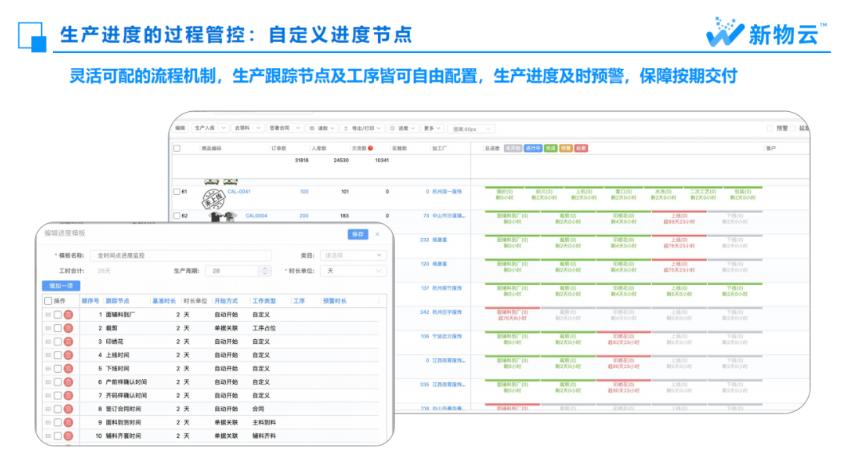Delete row 1 面辅料到厂 with red icon
This screenshot has width=847, height=461.
[68, 315]
